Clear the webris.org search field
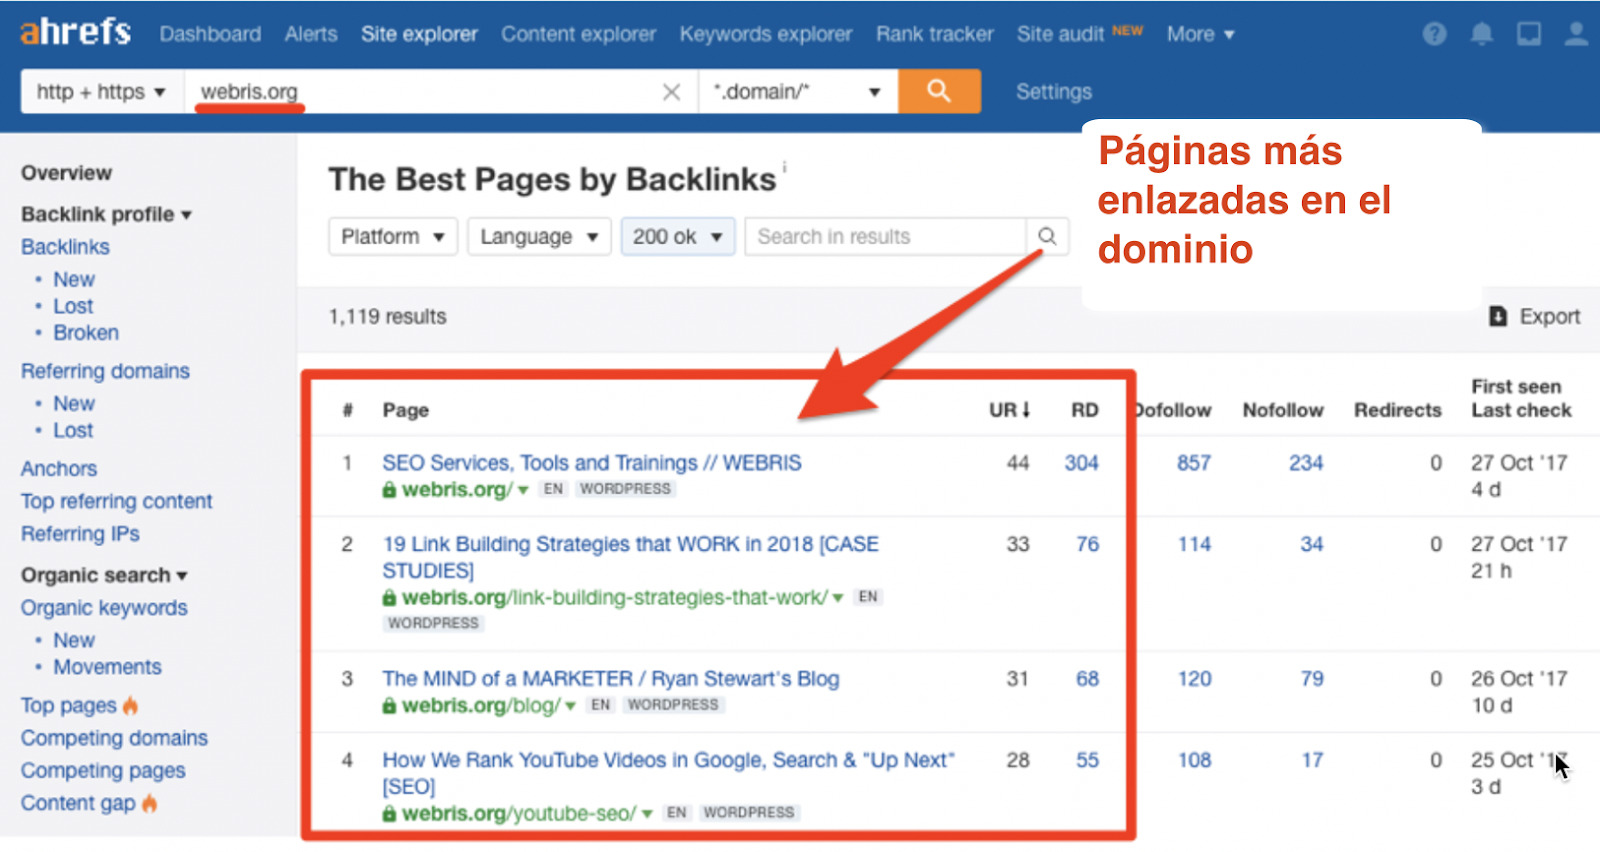Image resolution: width=1600 pixels, height=852 pixels. coord(671,92)
